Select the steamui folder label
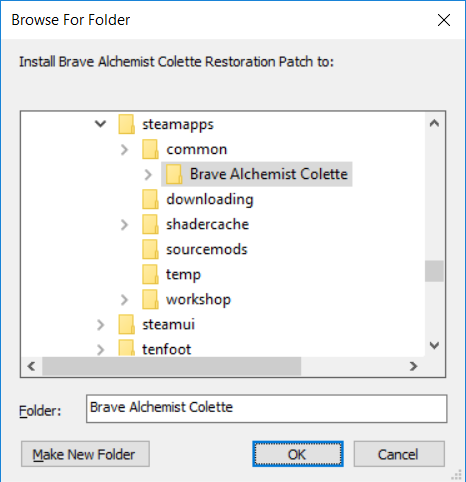Viewport: 466px width, 482px height. point(169,324)
